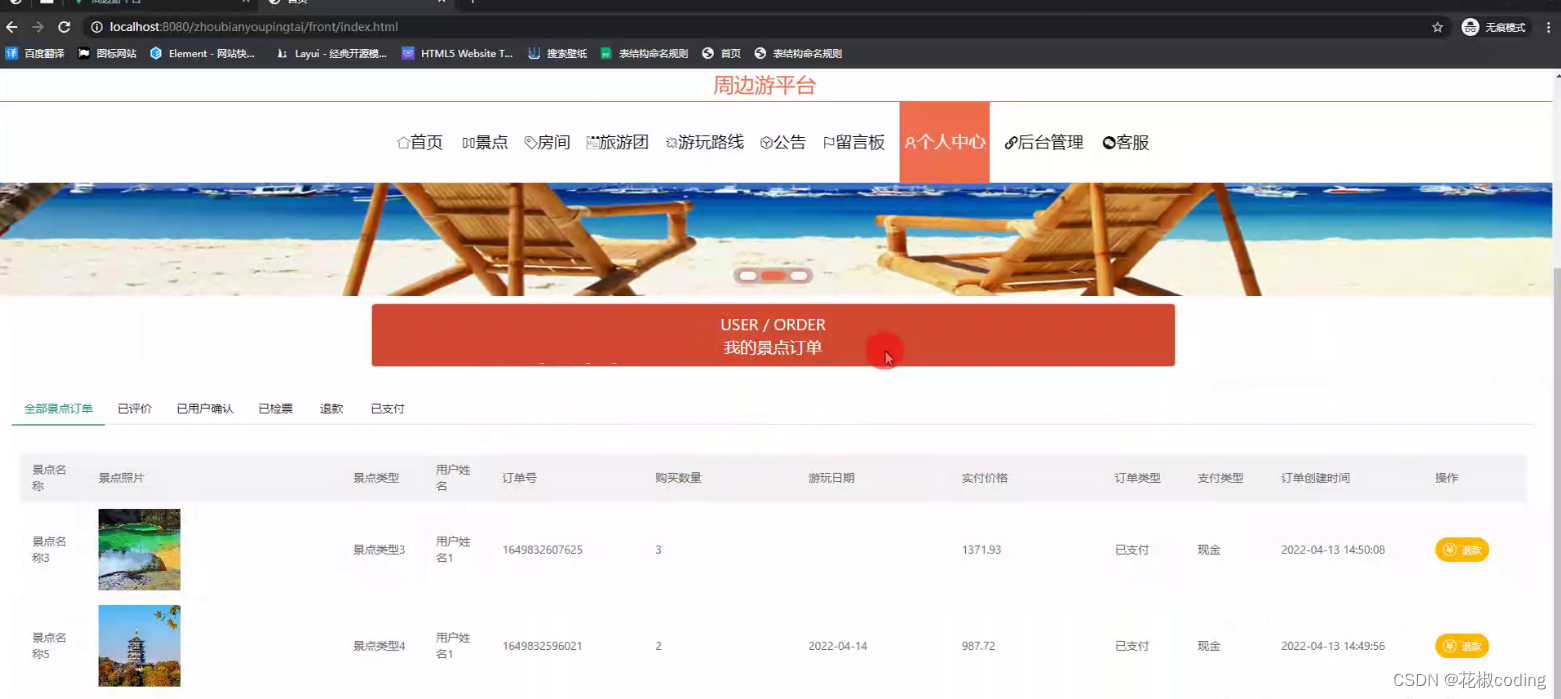Screen dimensions: 1561x699
Task: Click the 实付价格 column header
Action: click(985, 478)
